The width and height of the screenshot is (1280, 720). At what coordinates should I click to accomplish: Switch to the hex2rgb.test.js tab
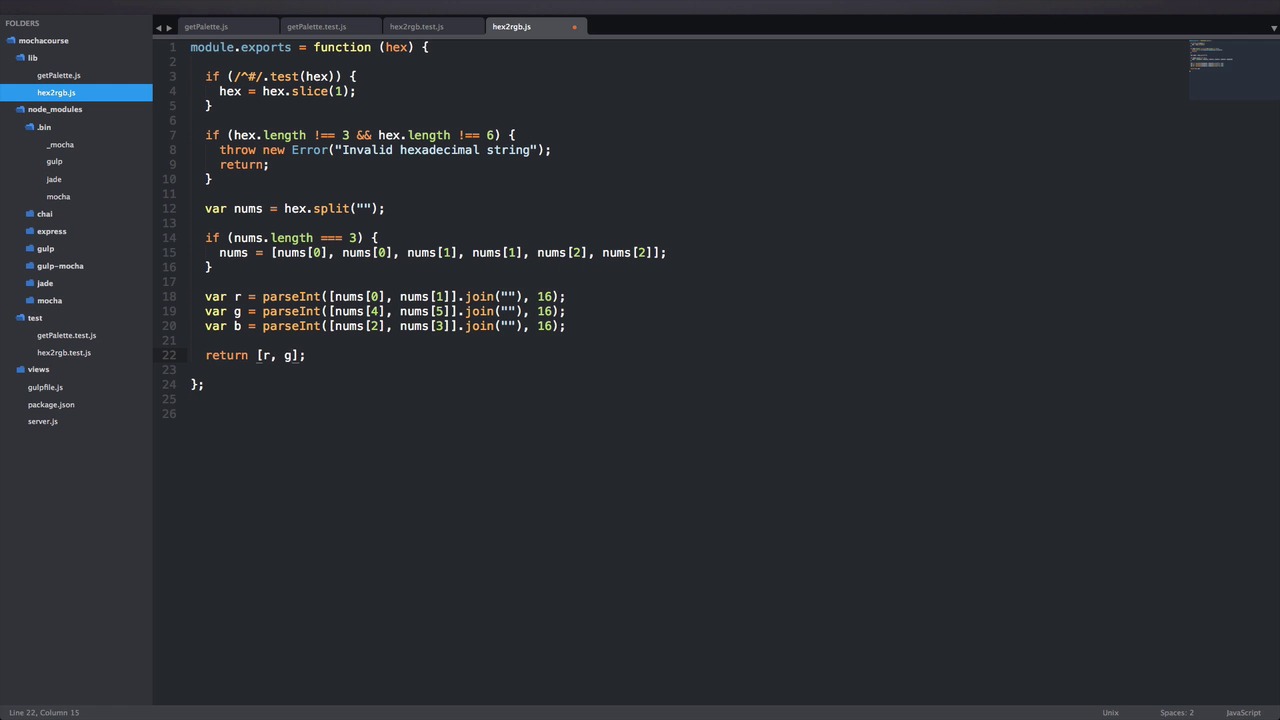point(433,27)
